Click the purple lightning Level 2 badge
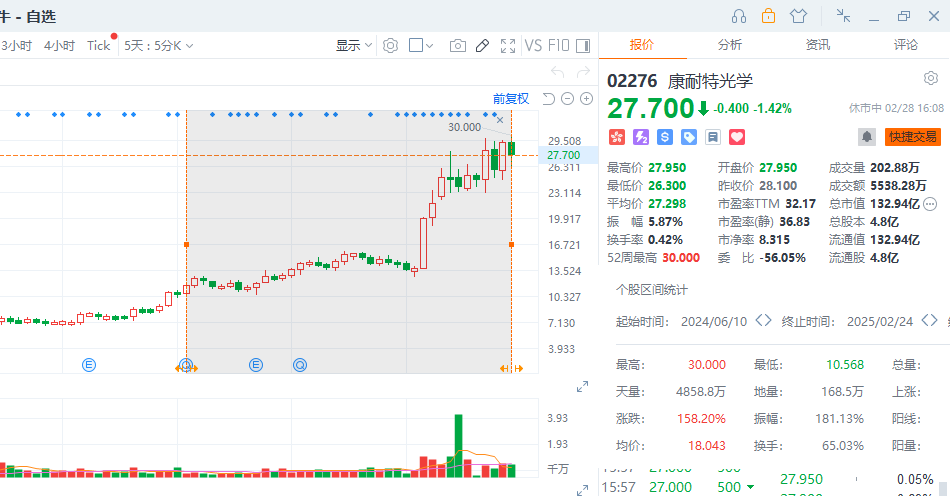 tap(641, 137)
